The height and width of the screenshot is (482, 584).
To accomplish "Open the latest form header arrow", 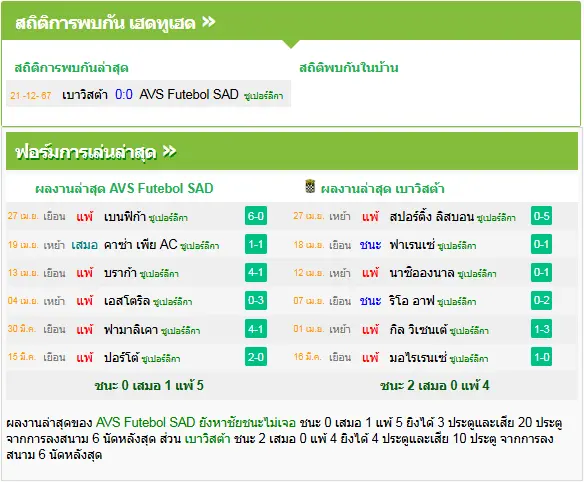I will (x=169, y=152).
